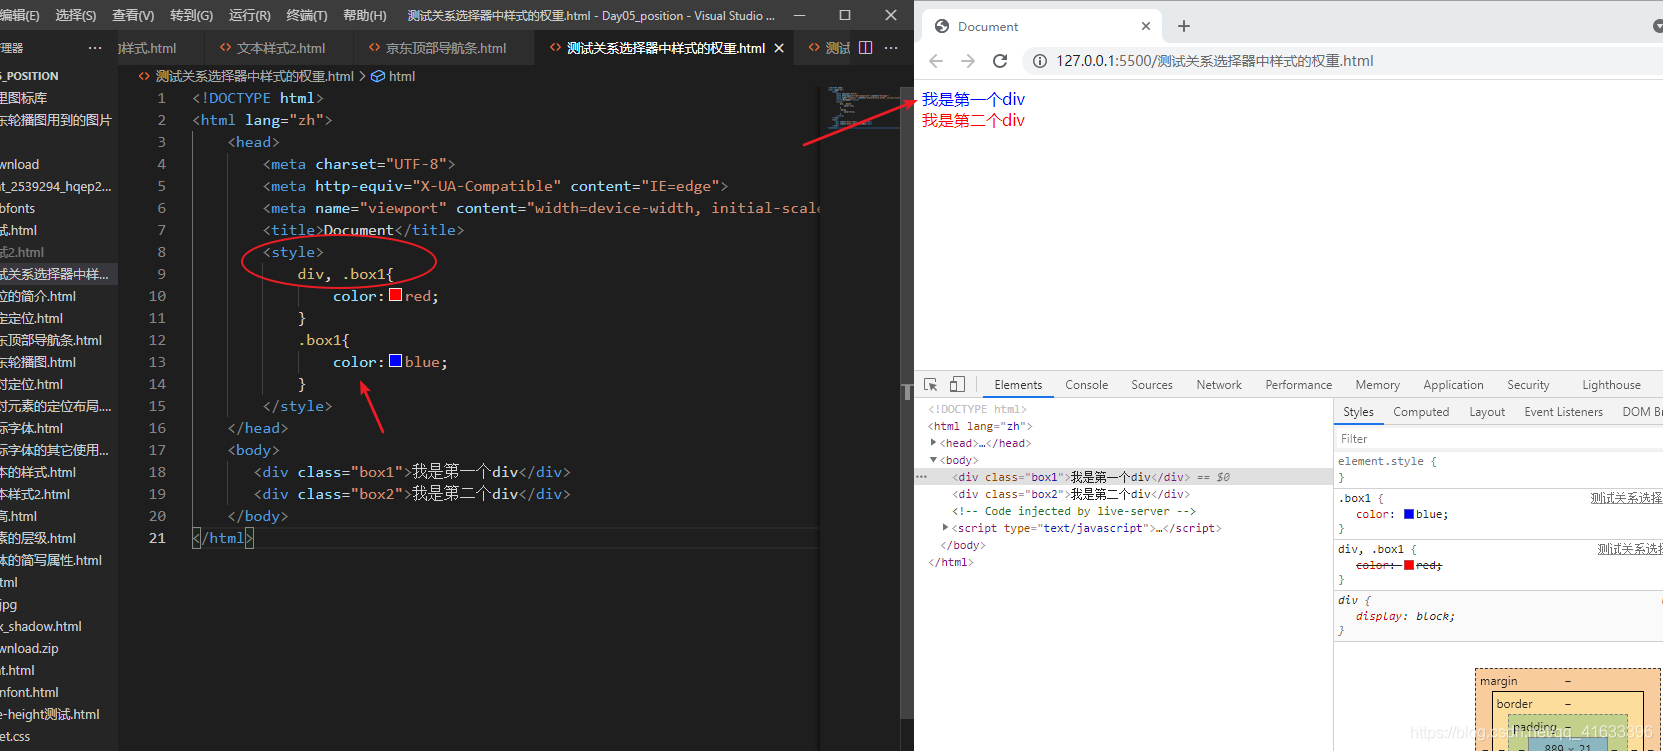
Task: Open the 查看(V) menu
Action: pyautogui.click(x=133, y=15)
